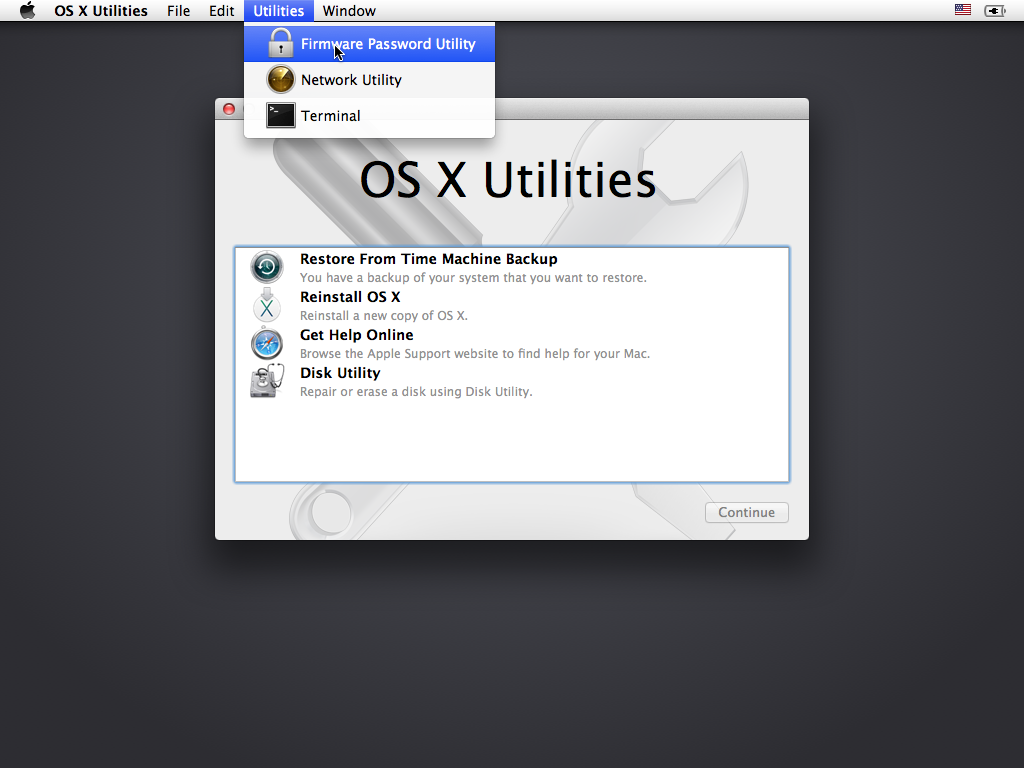Open the Edit menu
Image resolution: width=1024 pixels, height=768 pixels.
(x=222, y=11)
